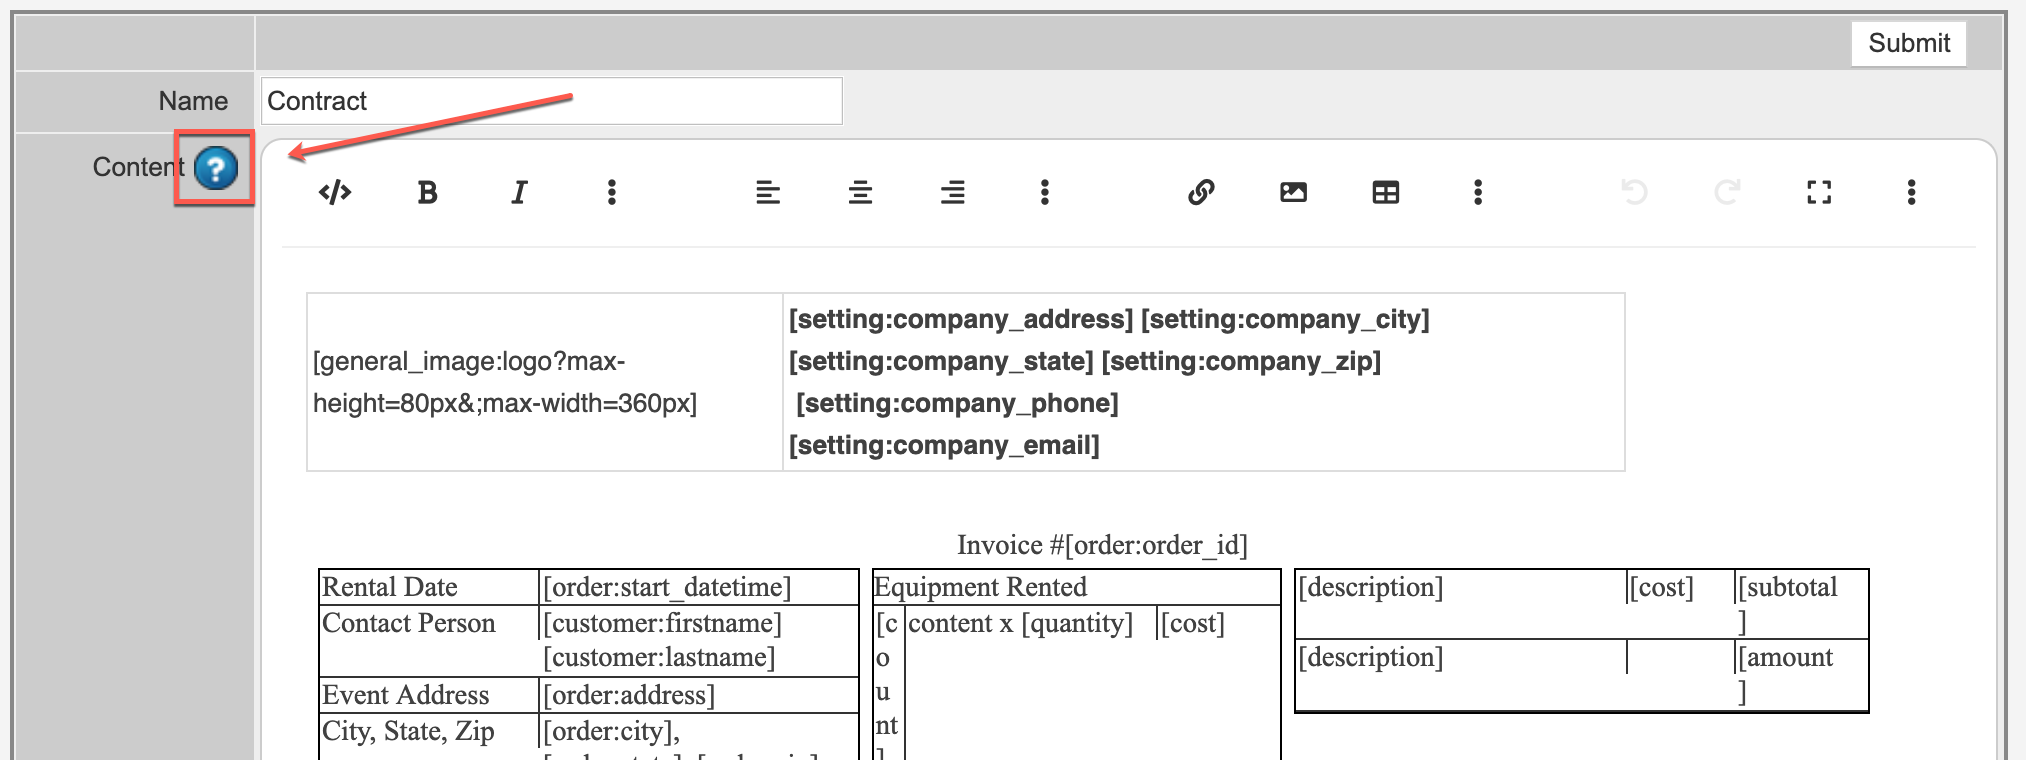
Task: Click the [subtotal] cell
Action: coord(1801,604)
